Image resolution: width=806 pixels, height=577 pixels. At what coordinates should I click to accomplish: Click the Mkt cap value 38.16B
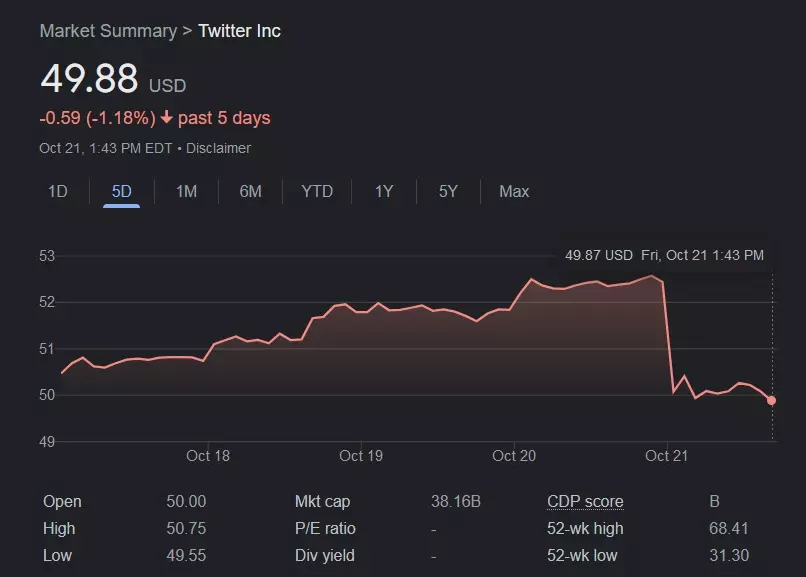click(x=456, y=502)
